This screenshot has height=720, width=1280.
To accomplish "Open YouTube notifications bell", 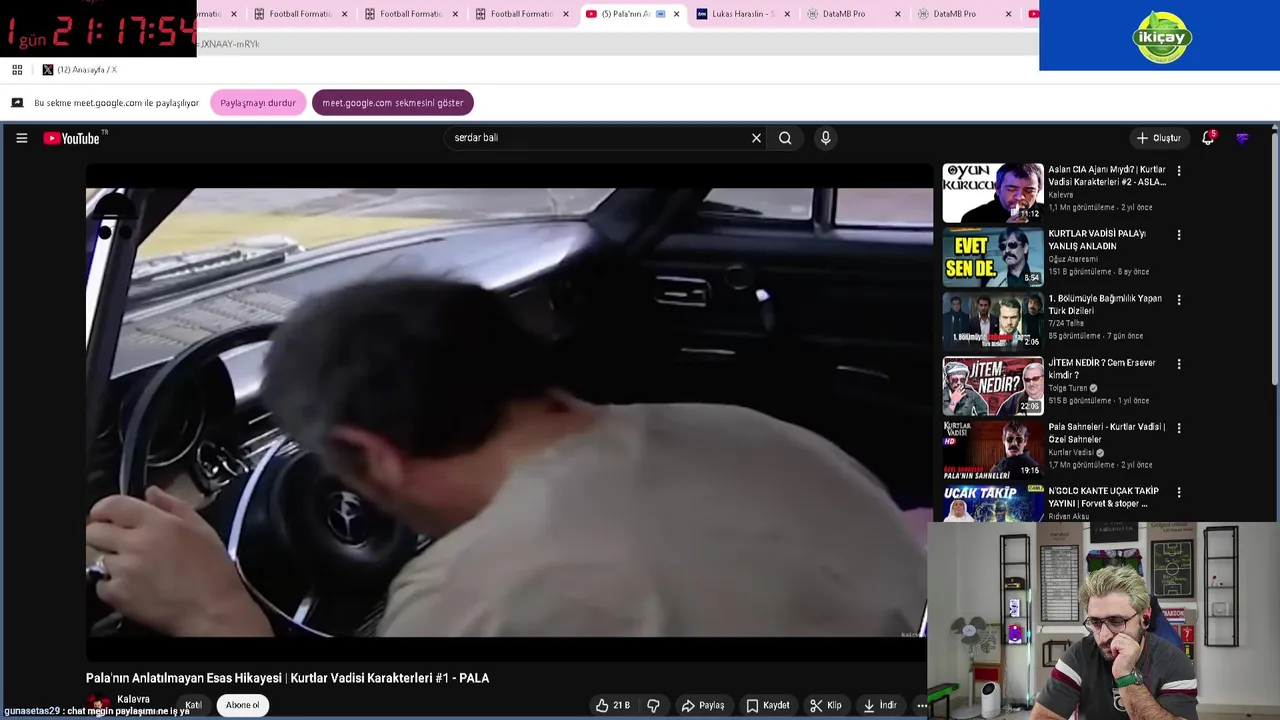I will (1208, 138).
